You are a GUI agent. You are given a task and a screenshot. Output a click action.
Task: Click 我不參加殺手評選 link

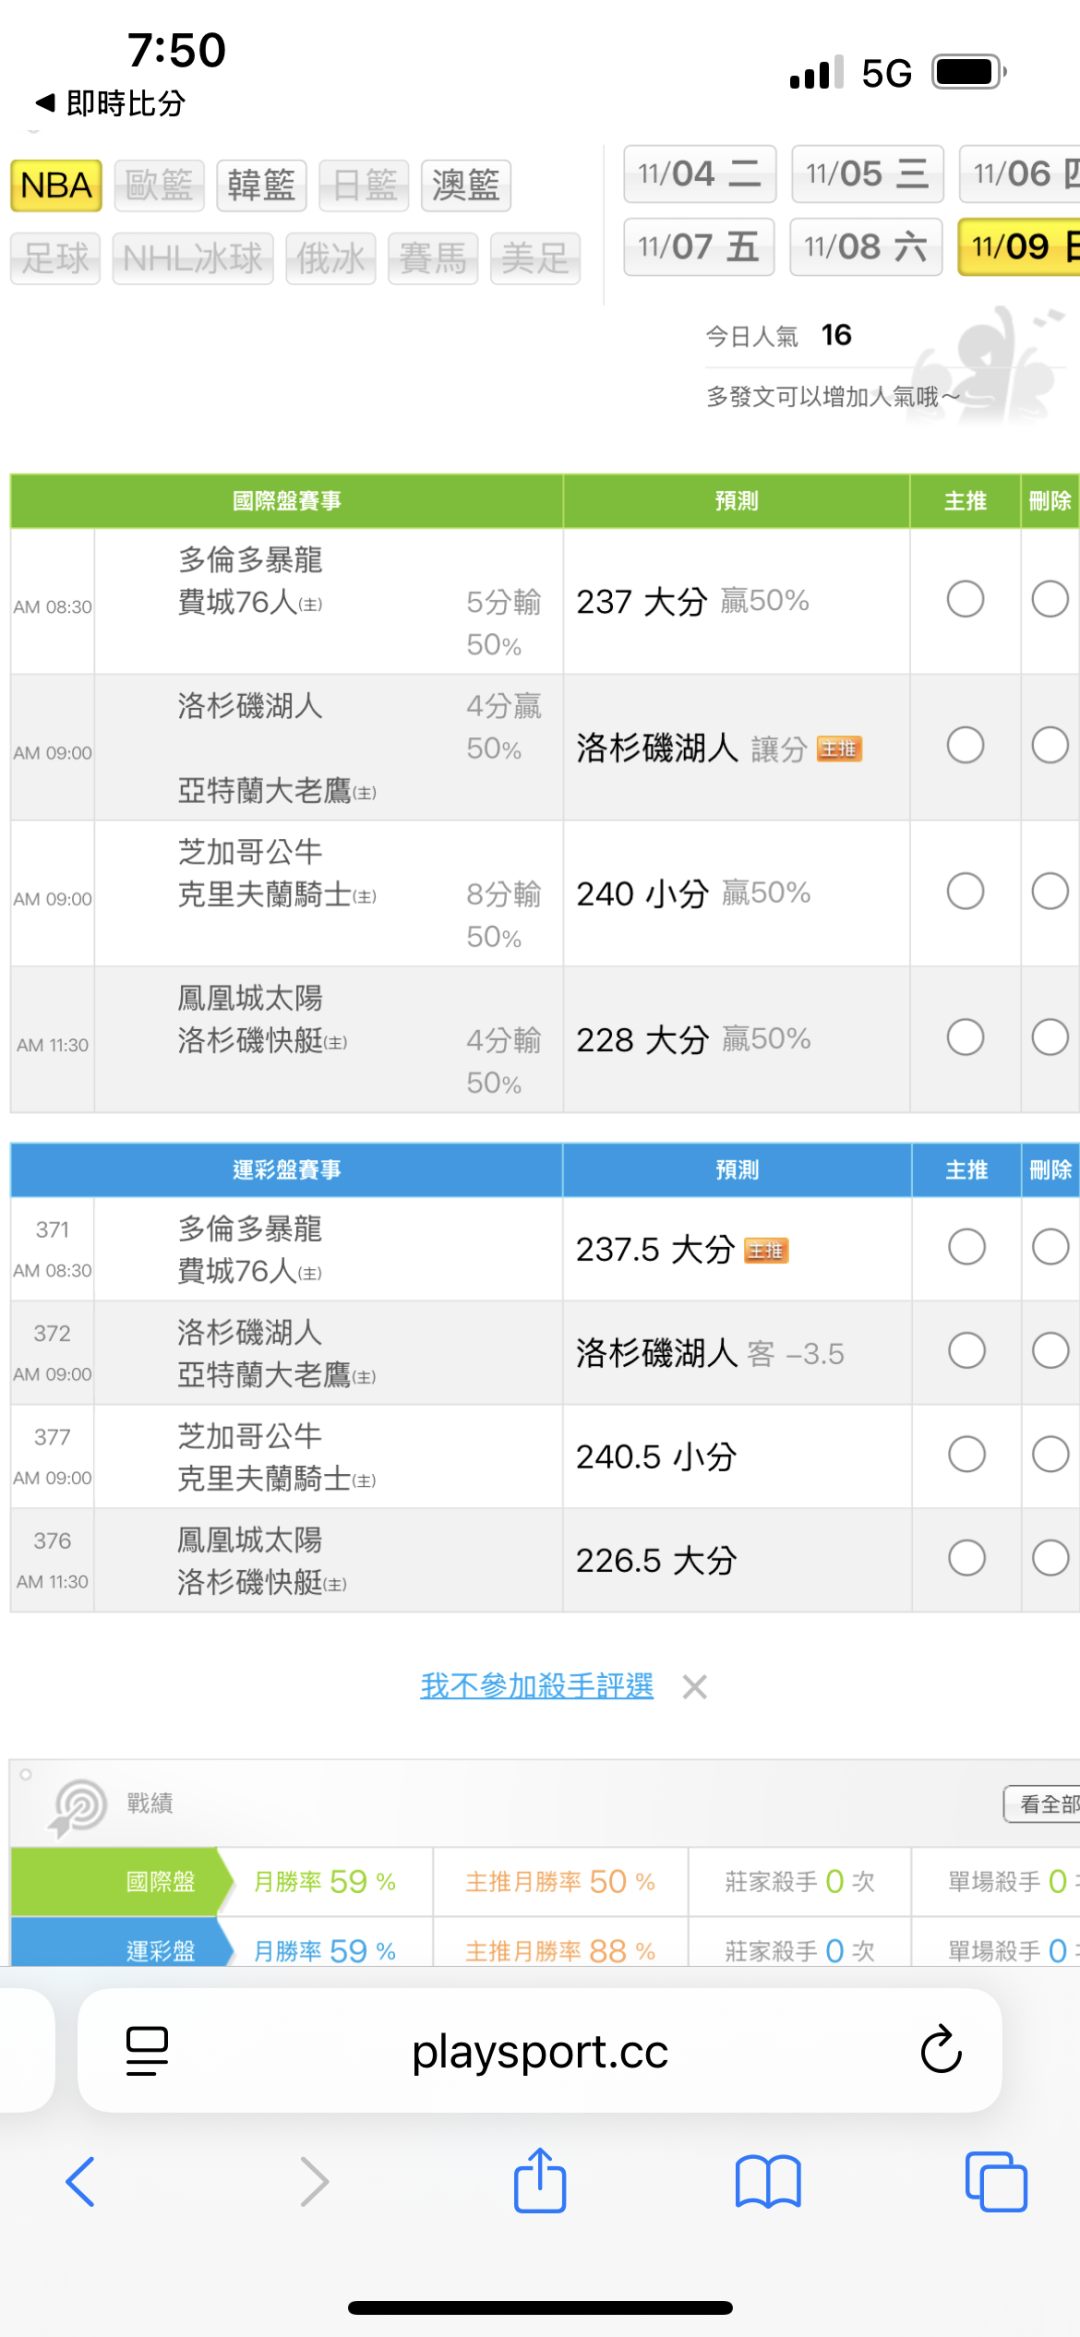[537, 1686]
